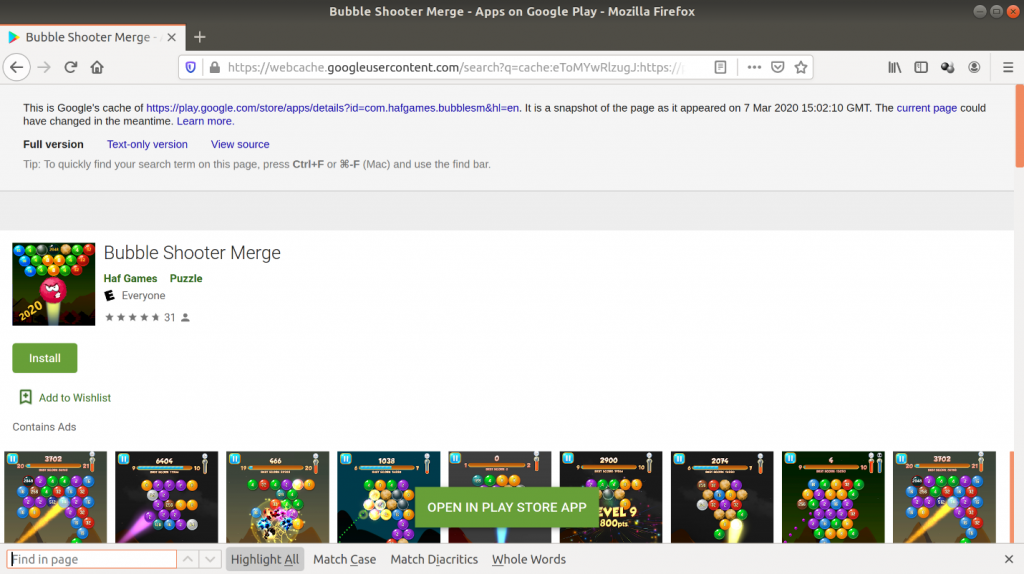
Task: Open screenshot showing score 2900
Action: click(611, 497)
